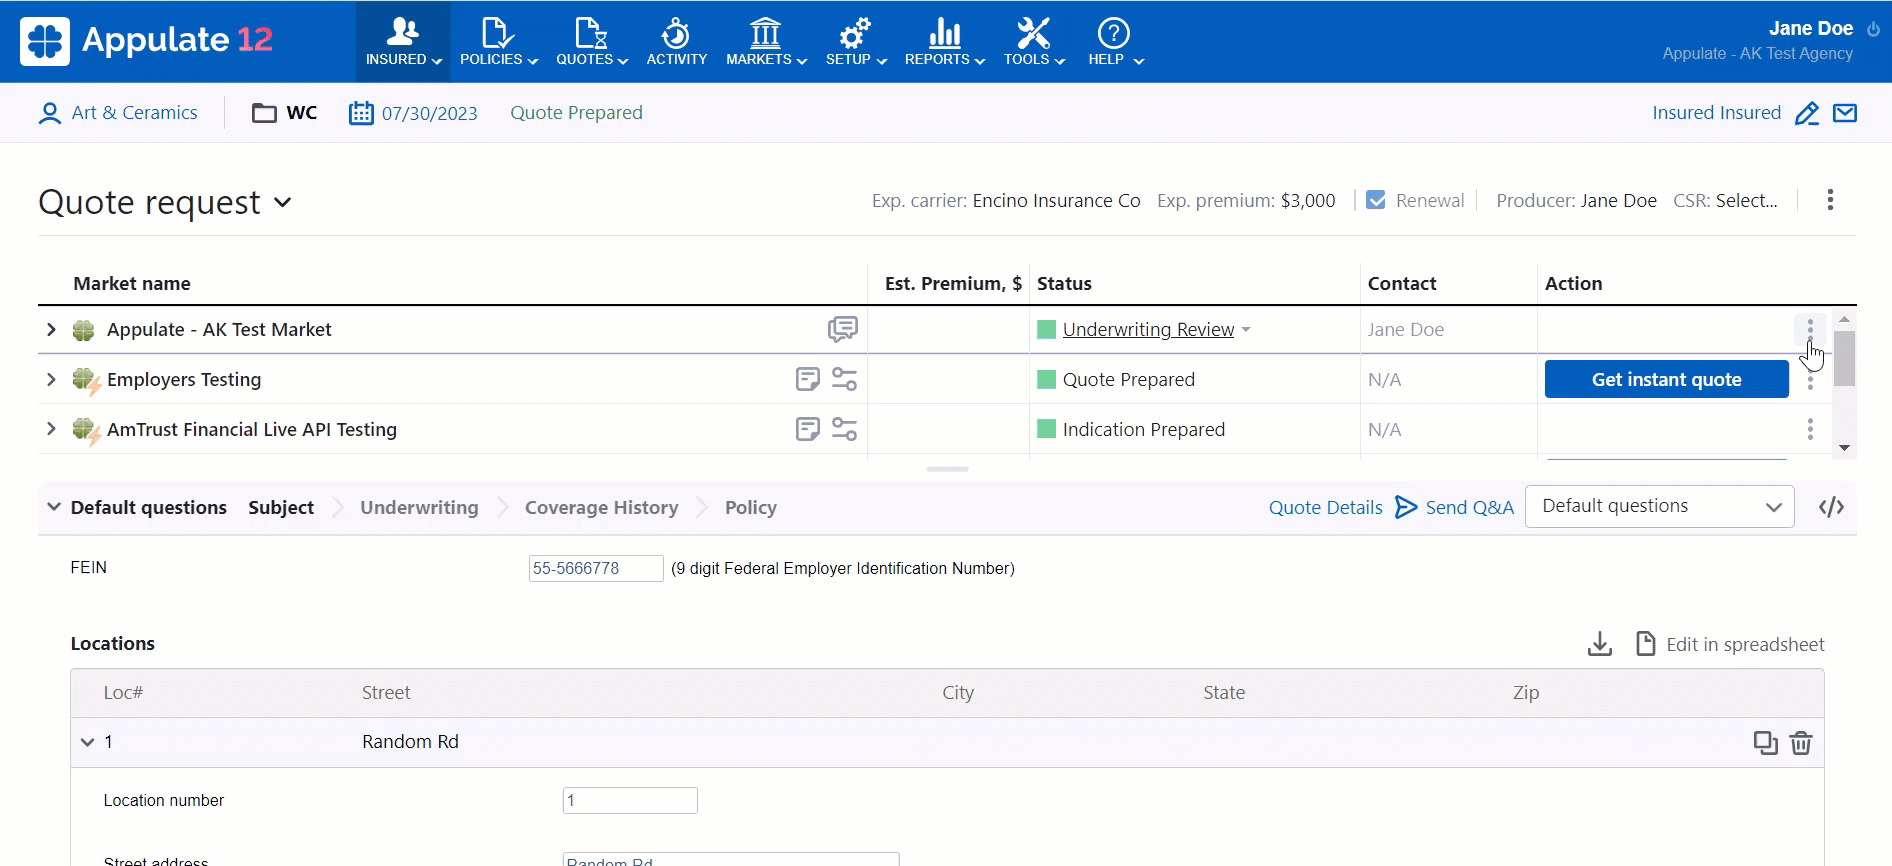This screenshot has height=866, width=1892.
Task: Open the Policies menu
Action: tap(498, 42)
